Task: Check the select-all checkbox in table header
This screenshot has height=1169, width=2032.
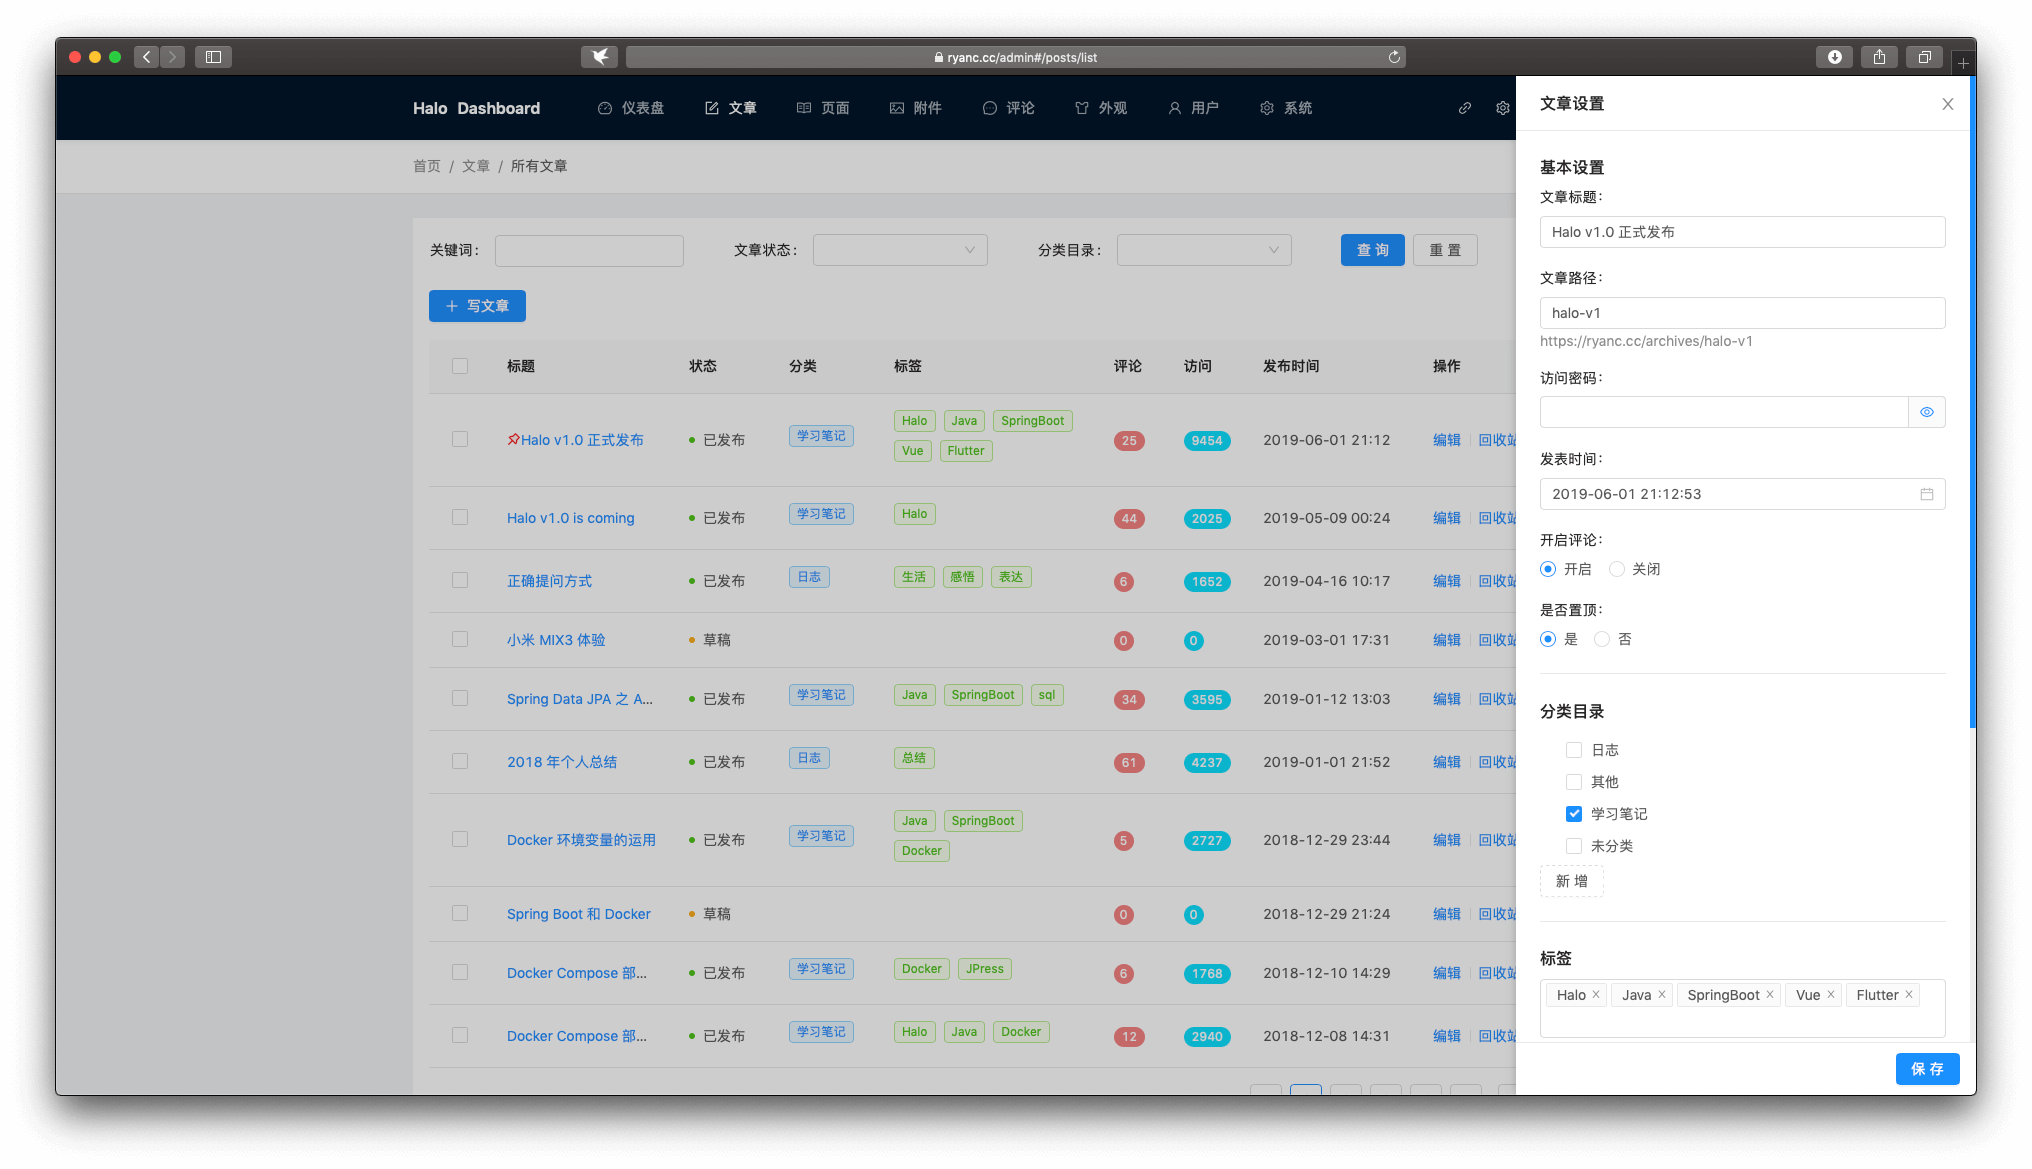Action: (x=459, y=366)
